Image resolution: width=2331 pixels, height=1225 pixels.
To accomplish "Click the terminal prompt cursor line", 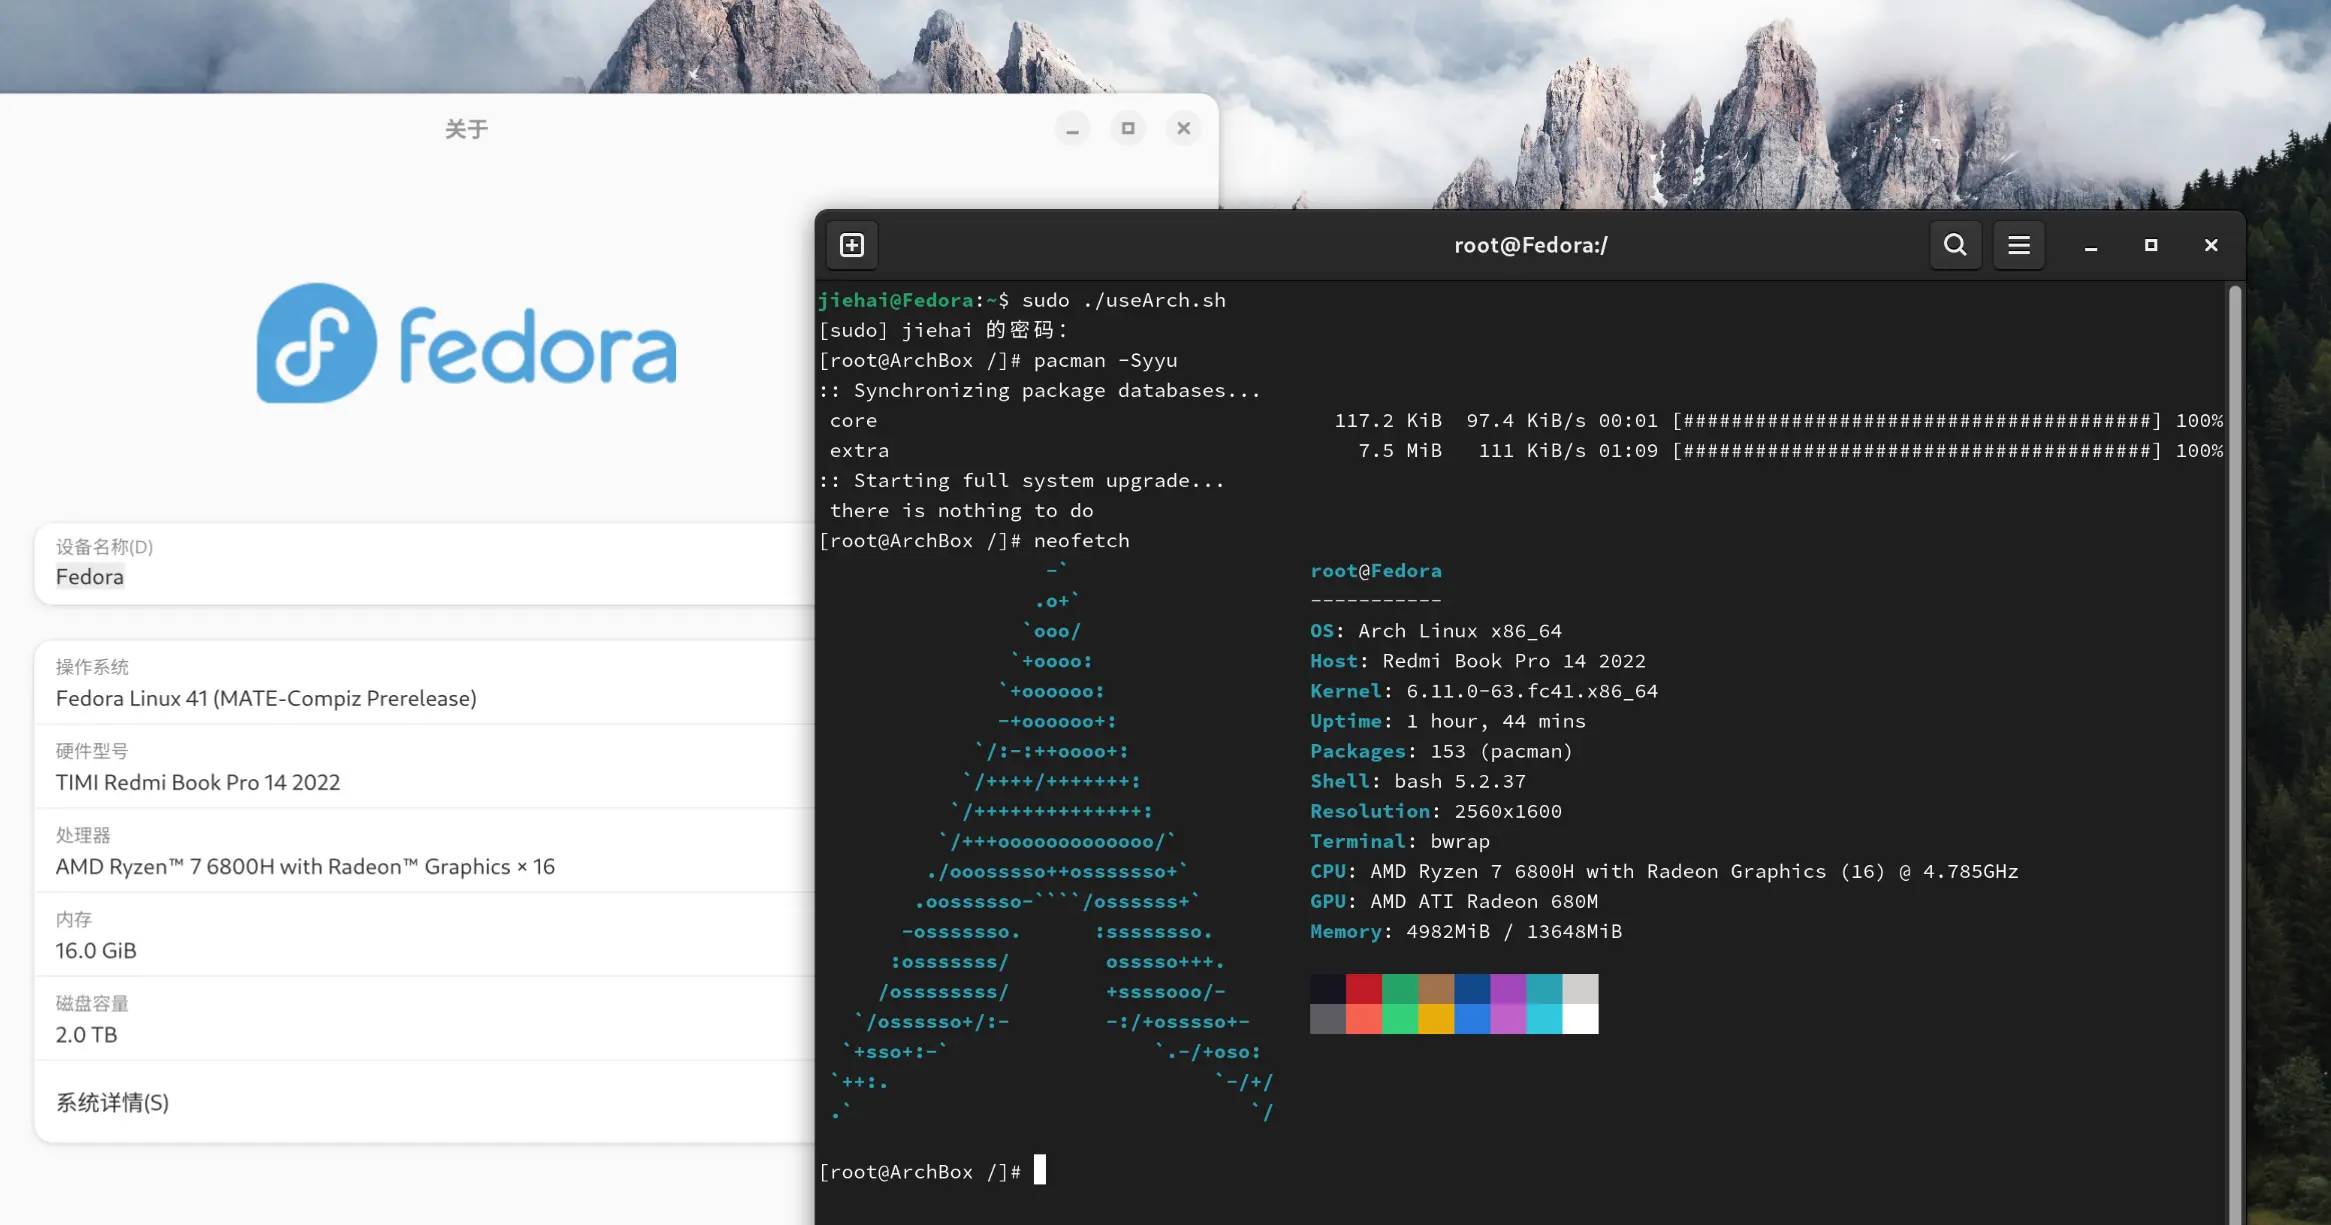I will coord(1040,1171).
